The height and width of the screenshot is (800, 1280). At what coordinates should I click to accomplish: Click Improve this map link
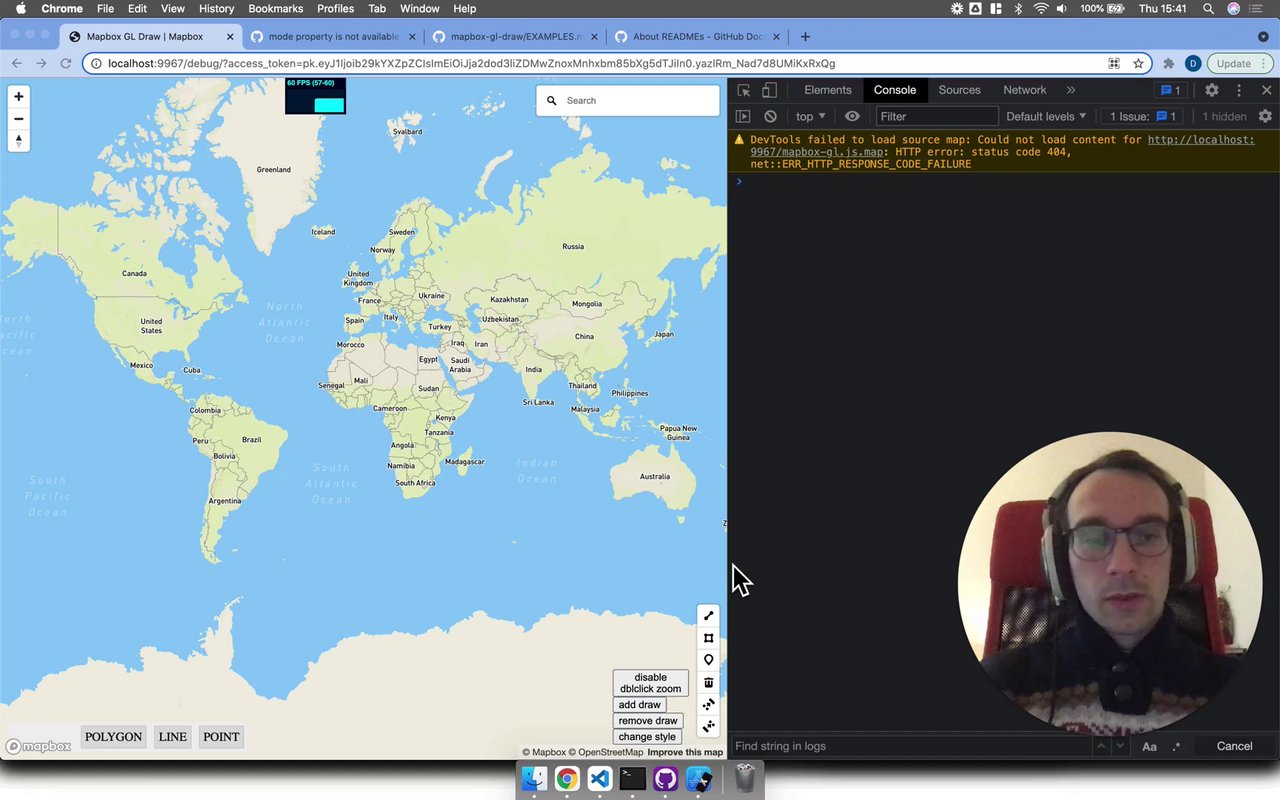pyautogui.click(x=685, y=752)
